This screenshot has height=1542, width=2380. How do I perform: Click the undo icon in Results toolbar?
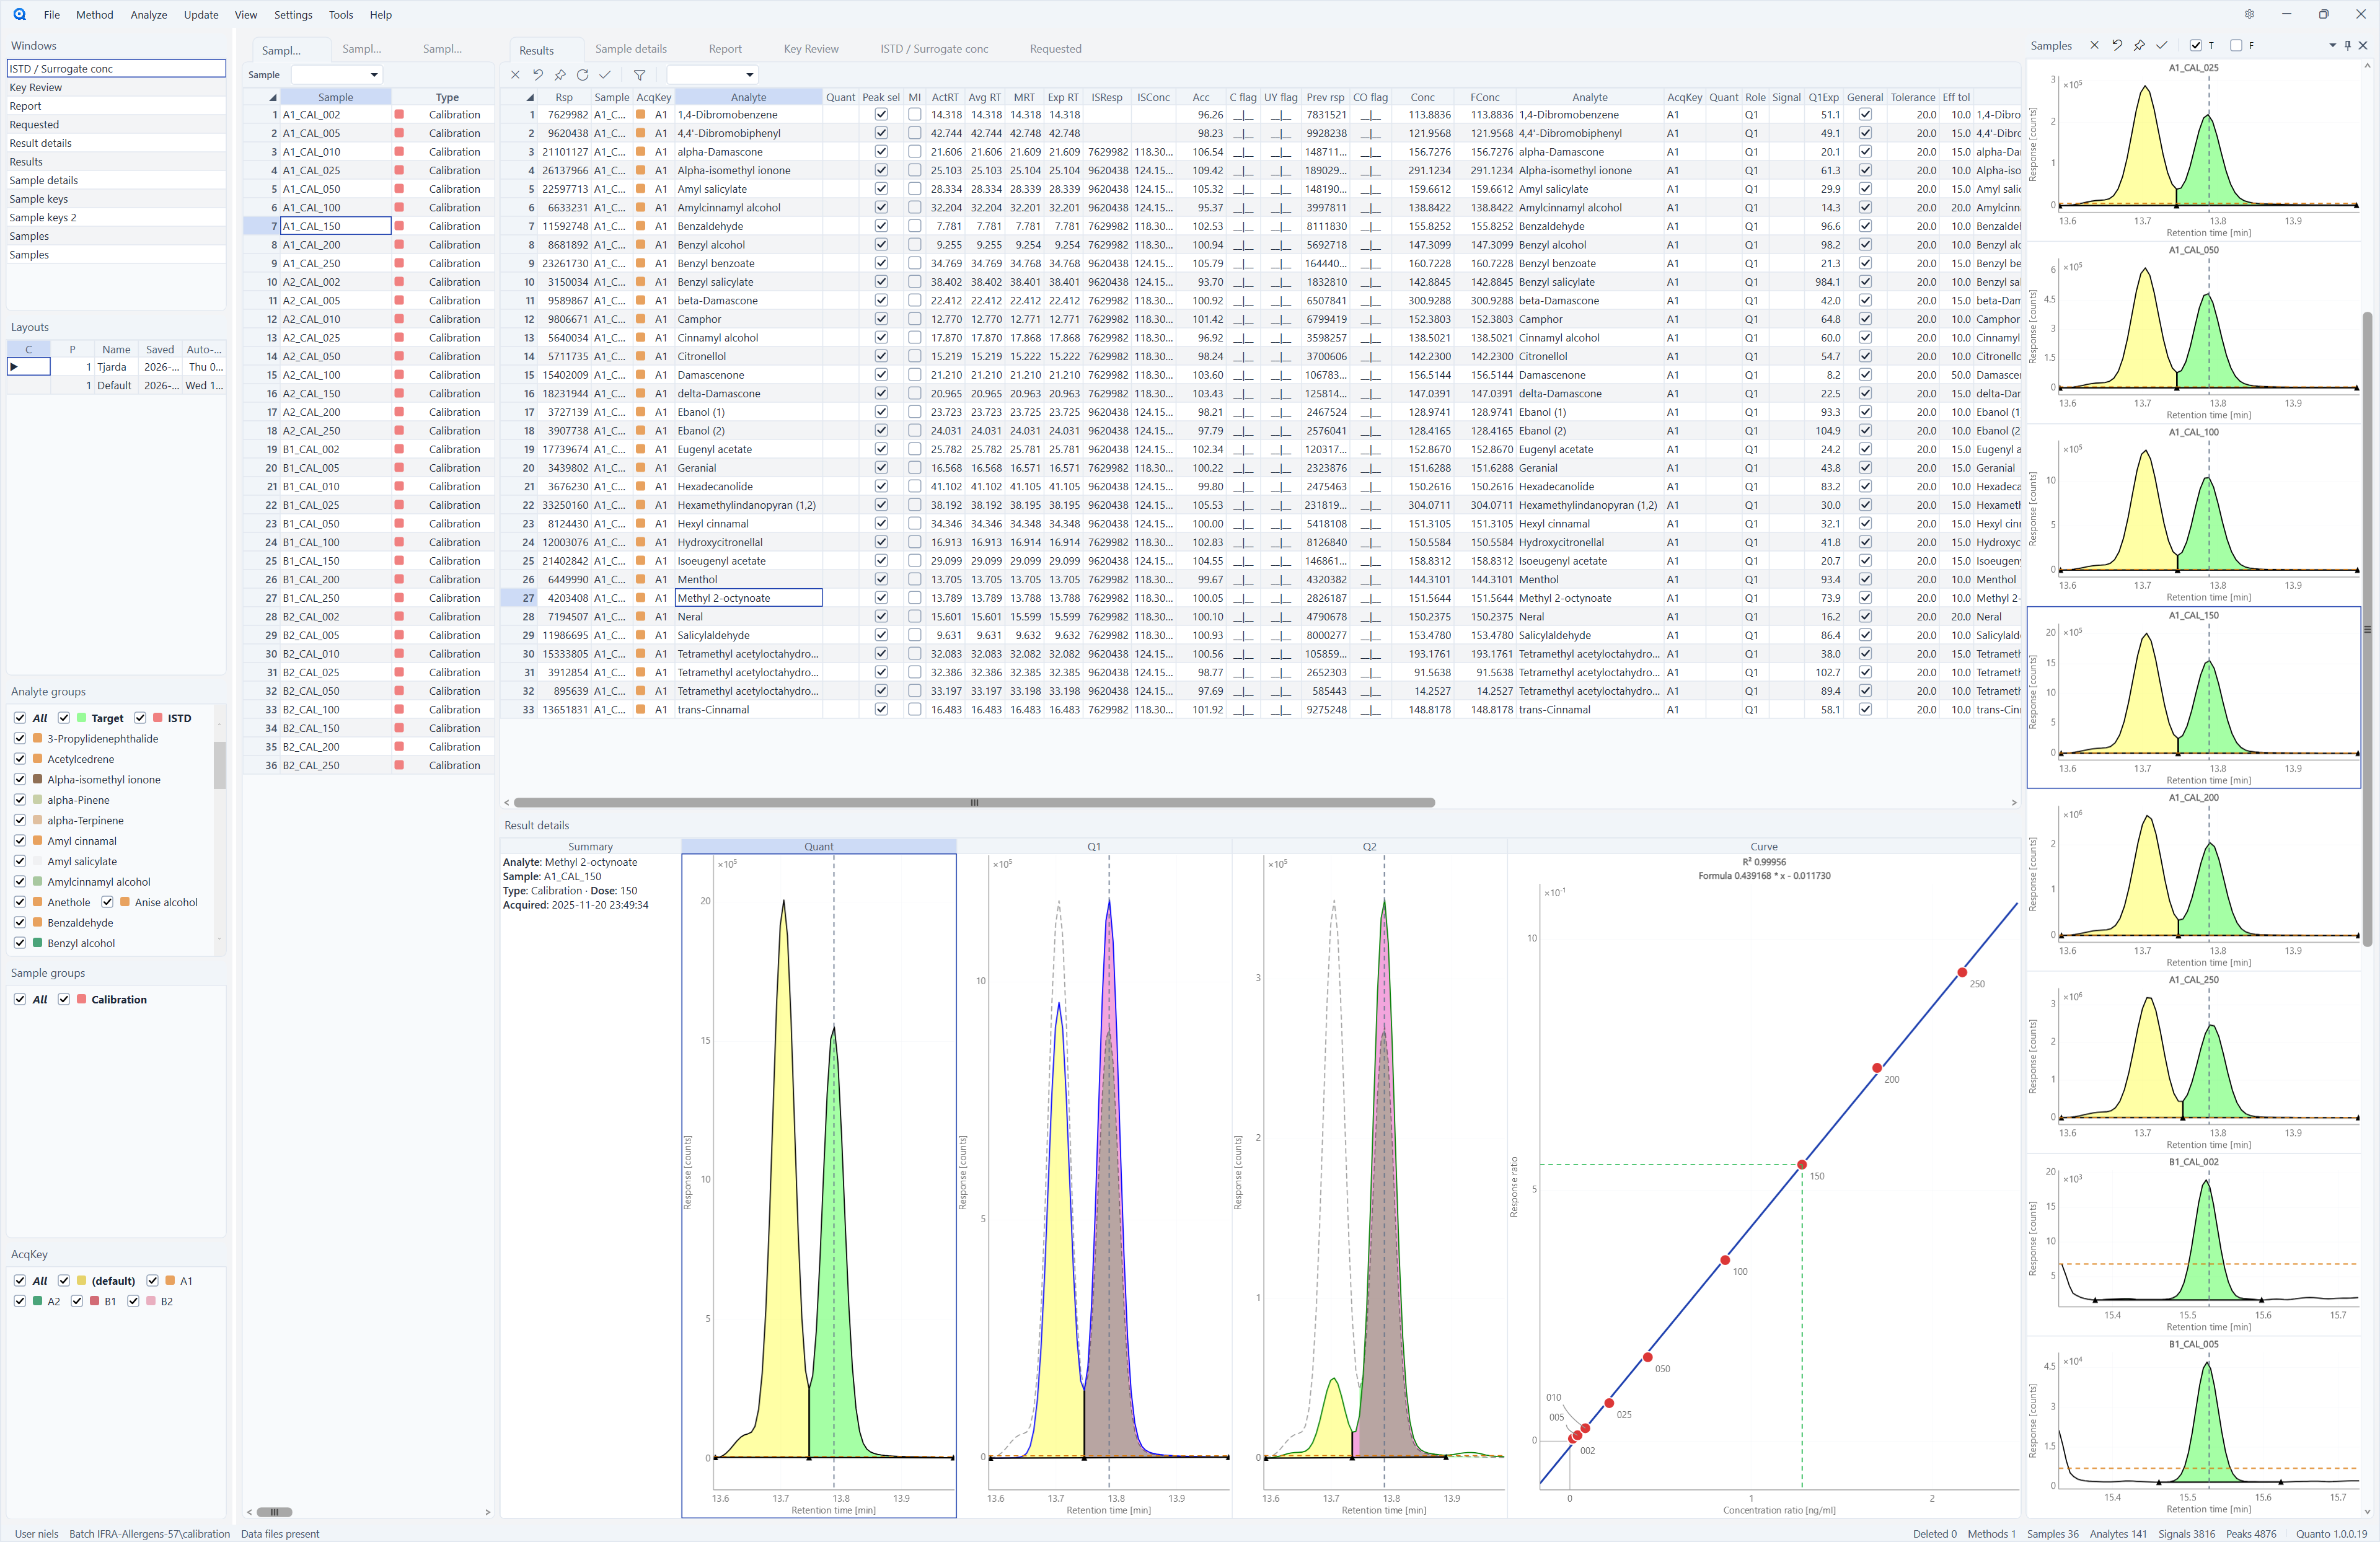(x=537, y=75)
